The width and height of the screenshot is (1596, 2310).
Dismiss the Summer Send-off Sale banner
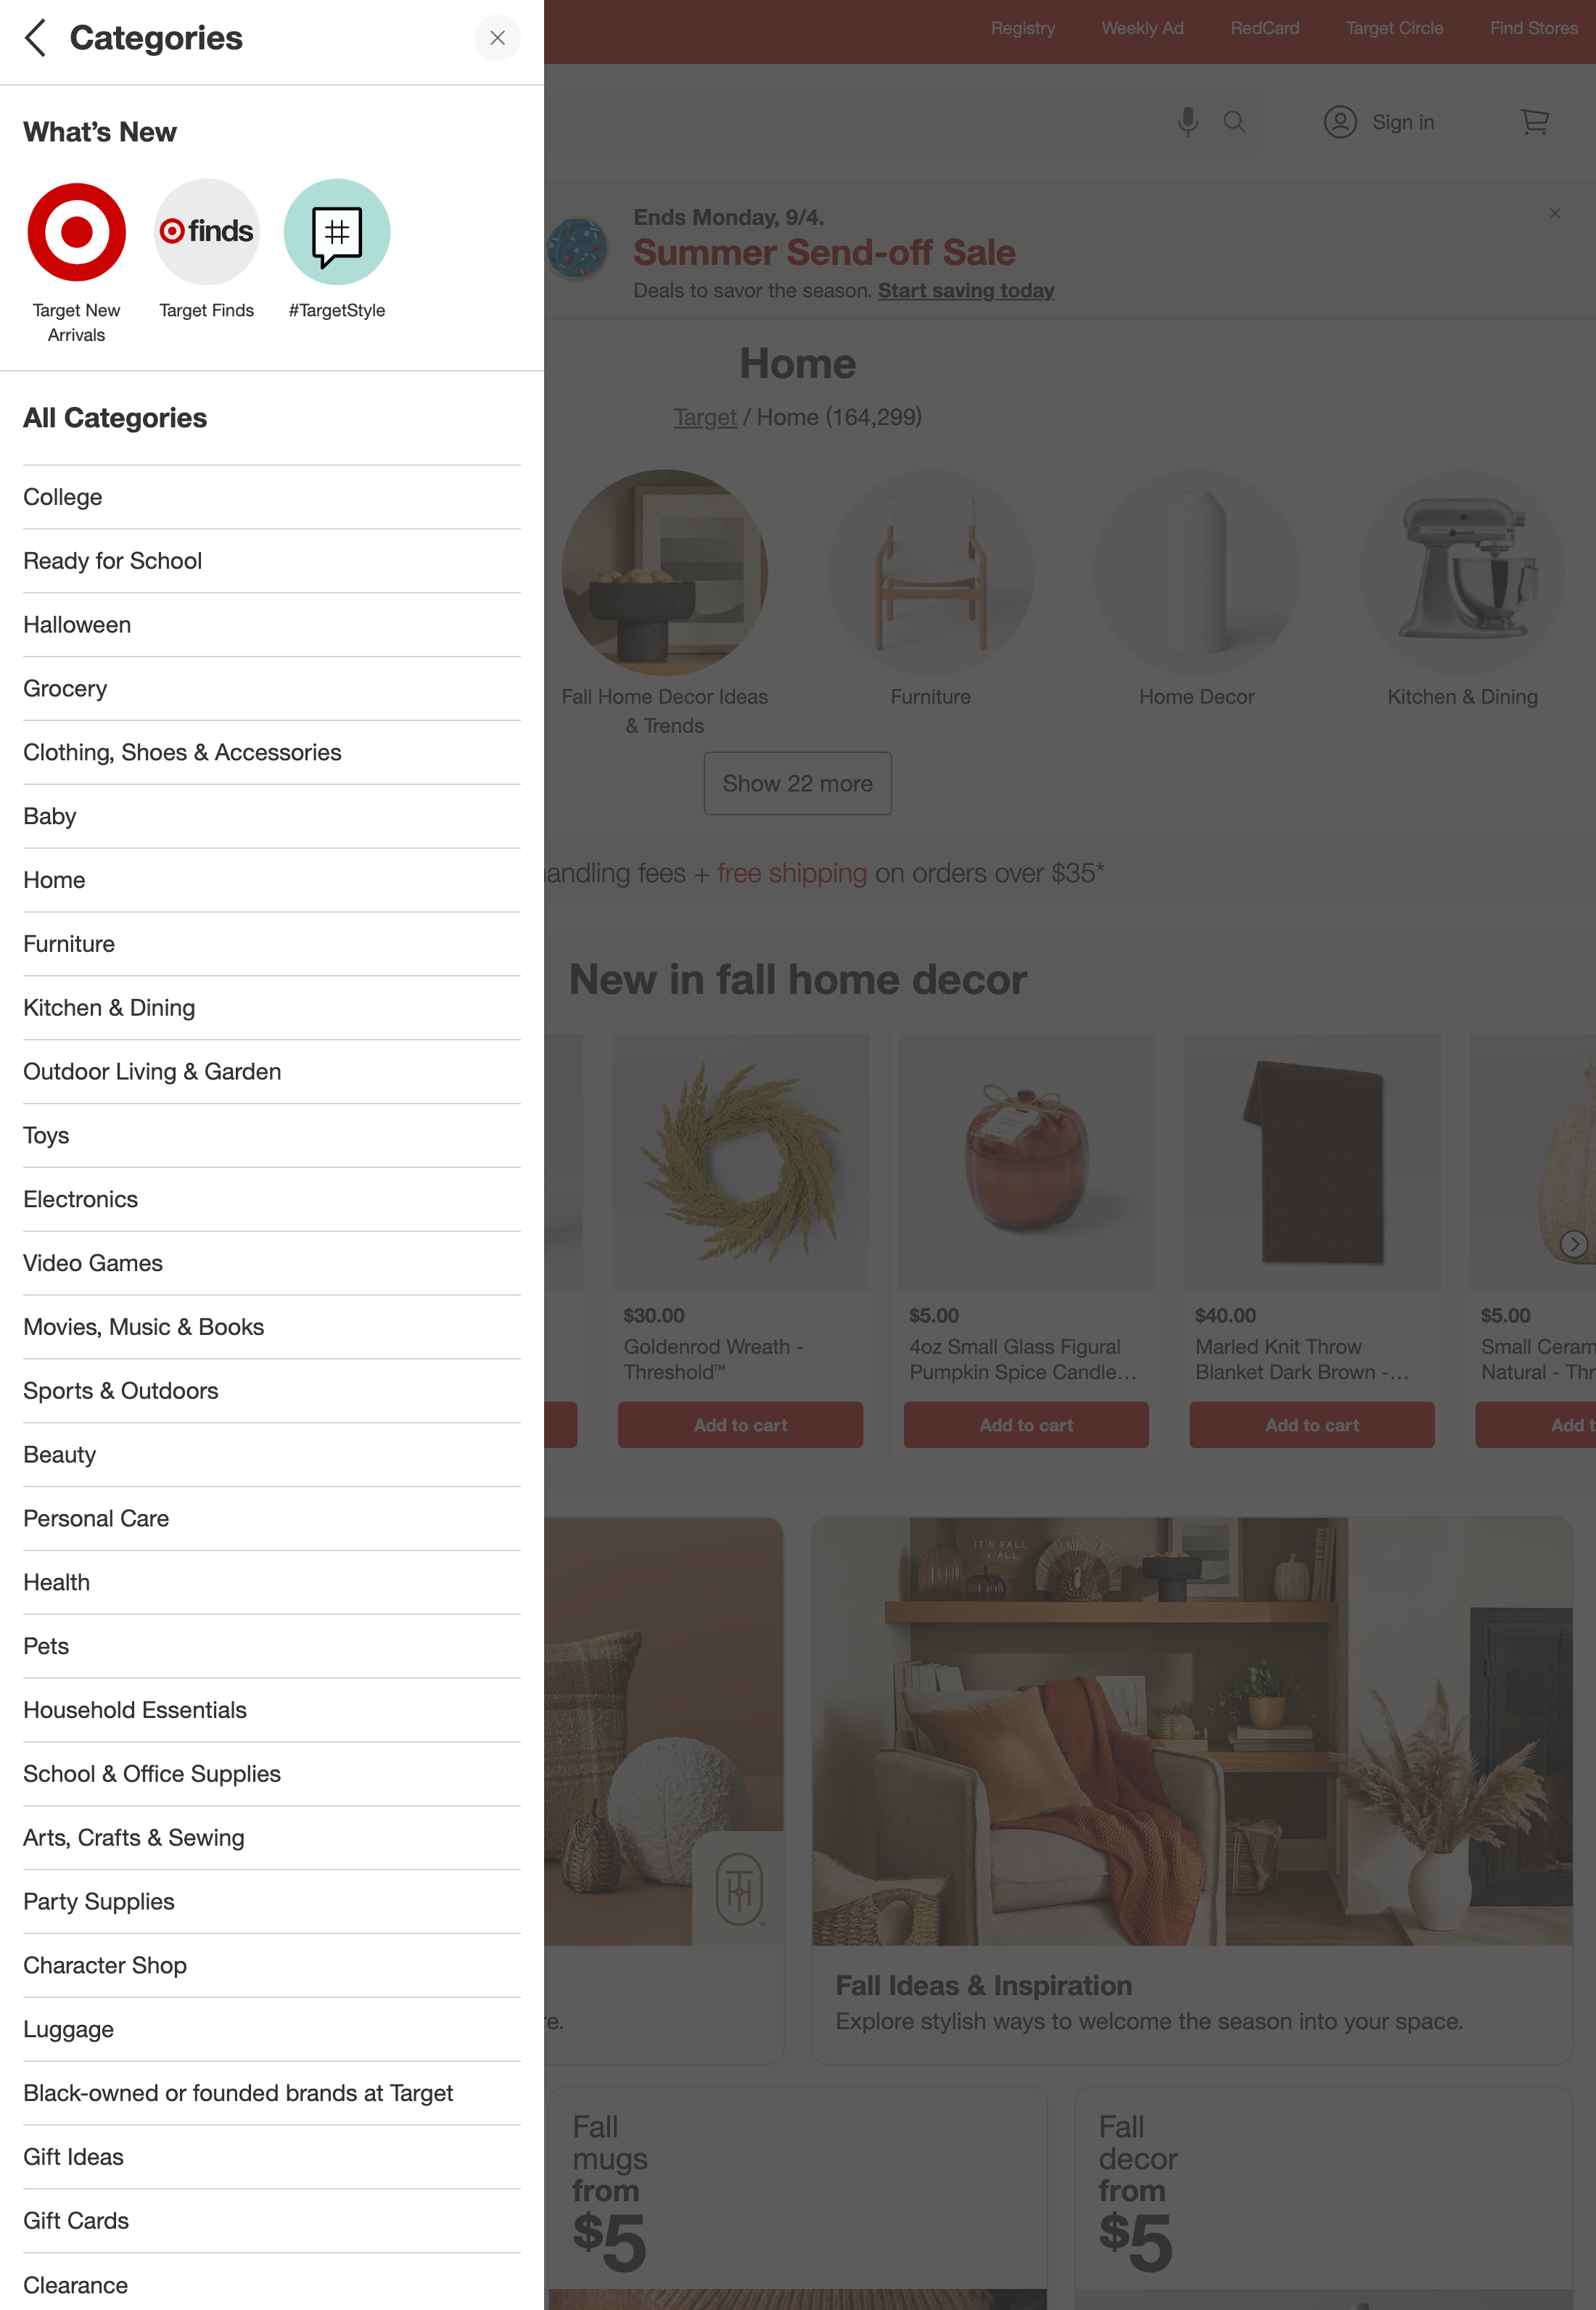[x=1555, y=213]
